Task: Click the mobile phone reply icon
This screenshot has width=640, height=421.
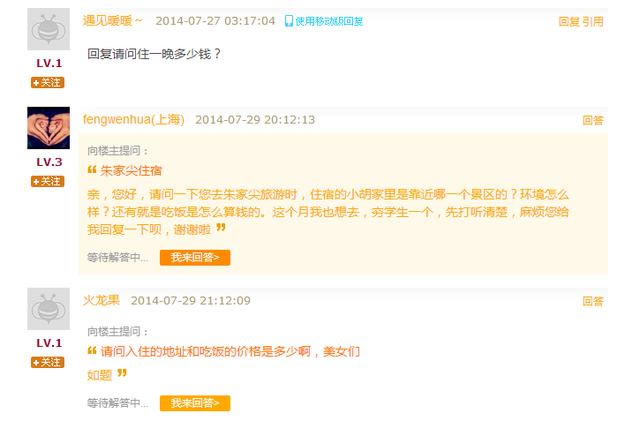Action: click(289, 21)
